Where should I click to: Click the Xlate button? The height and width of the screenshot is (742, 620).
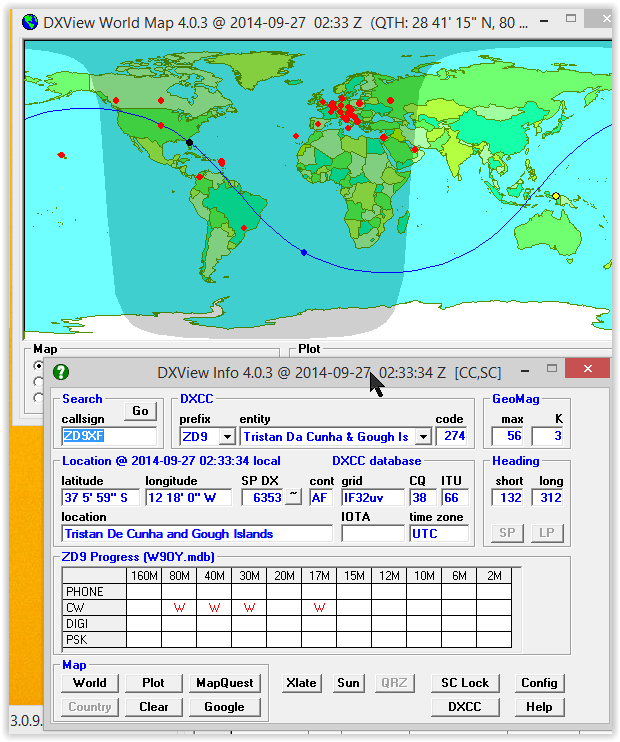pyautogui.click(x=301, y=683)
